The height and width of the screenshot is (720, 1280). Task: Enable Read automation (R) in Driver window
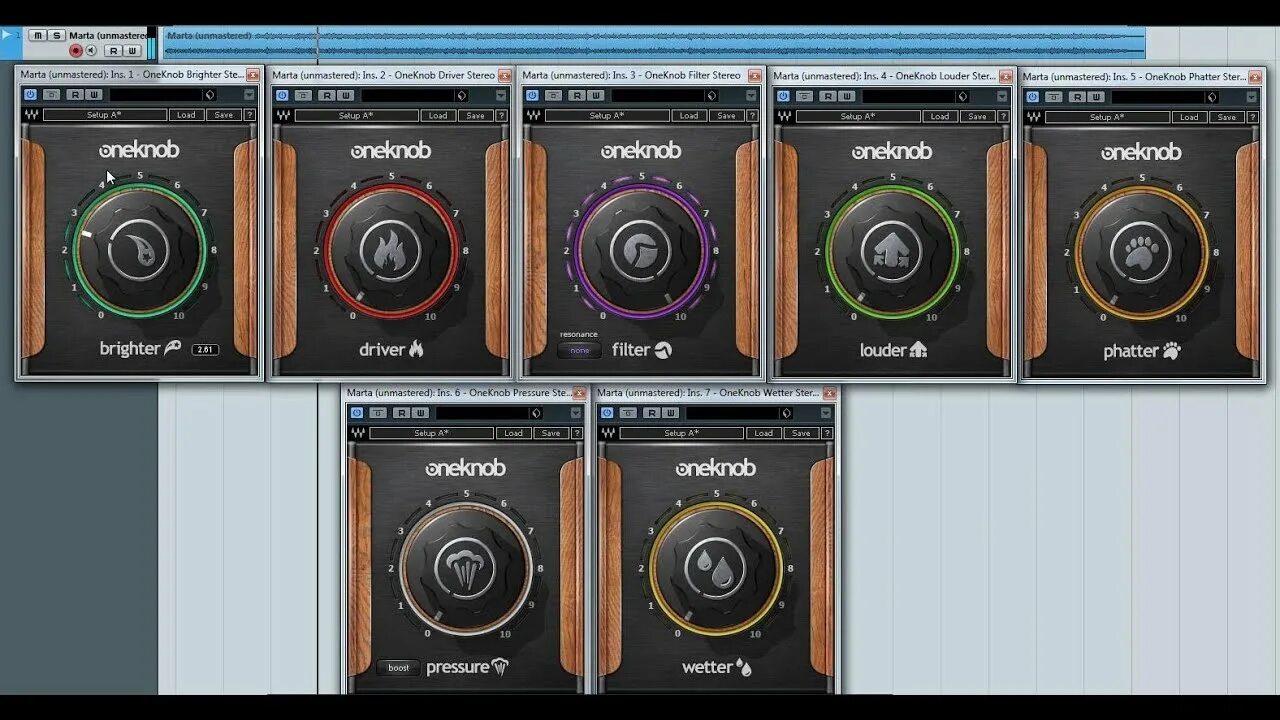(326, 95)
